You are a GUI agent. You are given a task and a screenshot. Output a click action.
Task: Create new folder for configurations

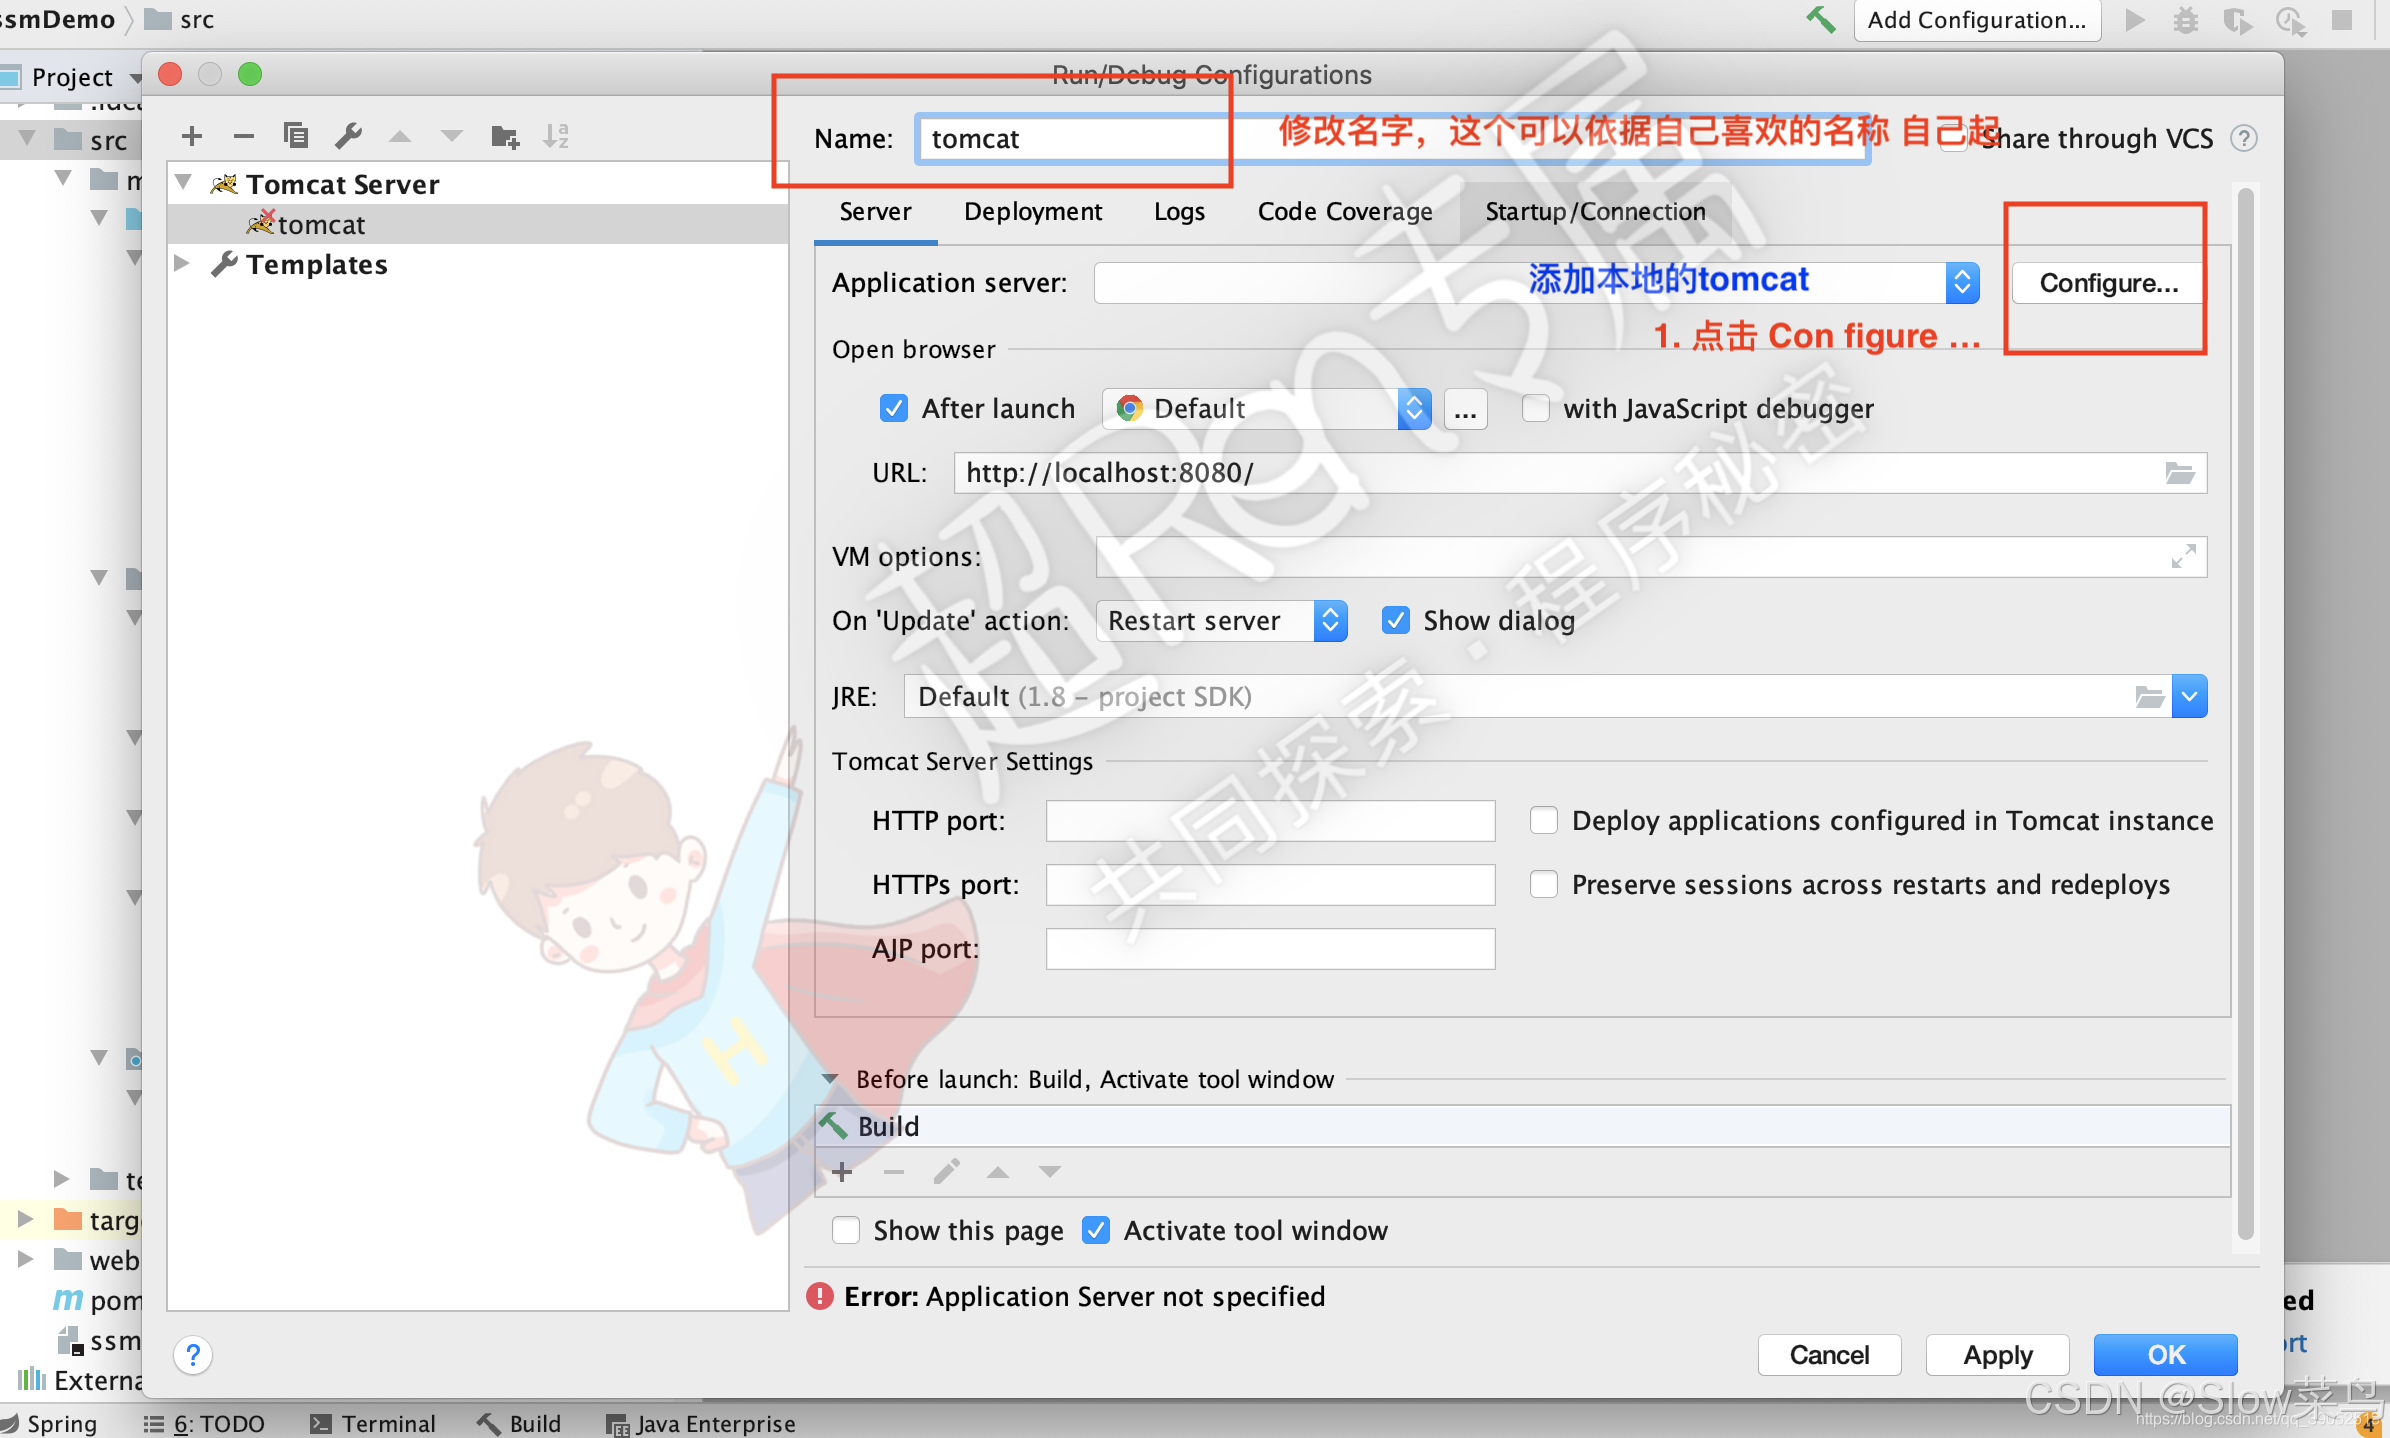505,136
